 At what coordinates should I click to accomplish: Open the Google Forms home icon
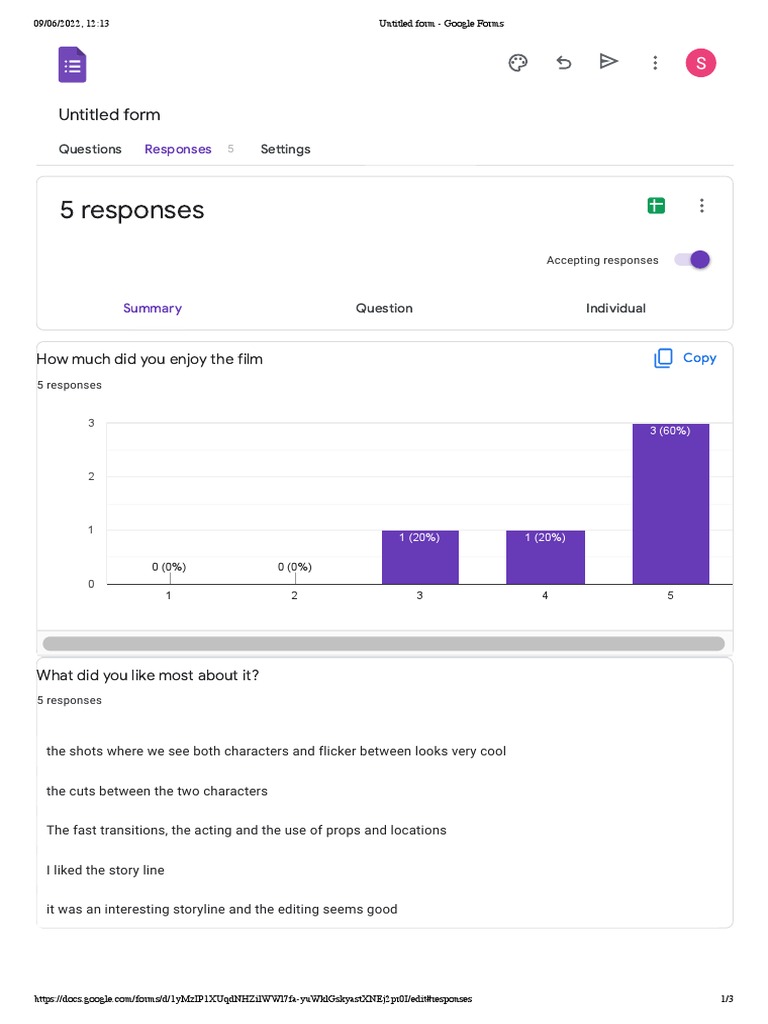coord(72,64)
